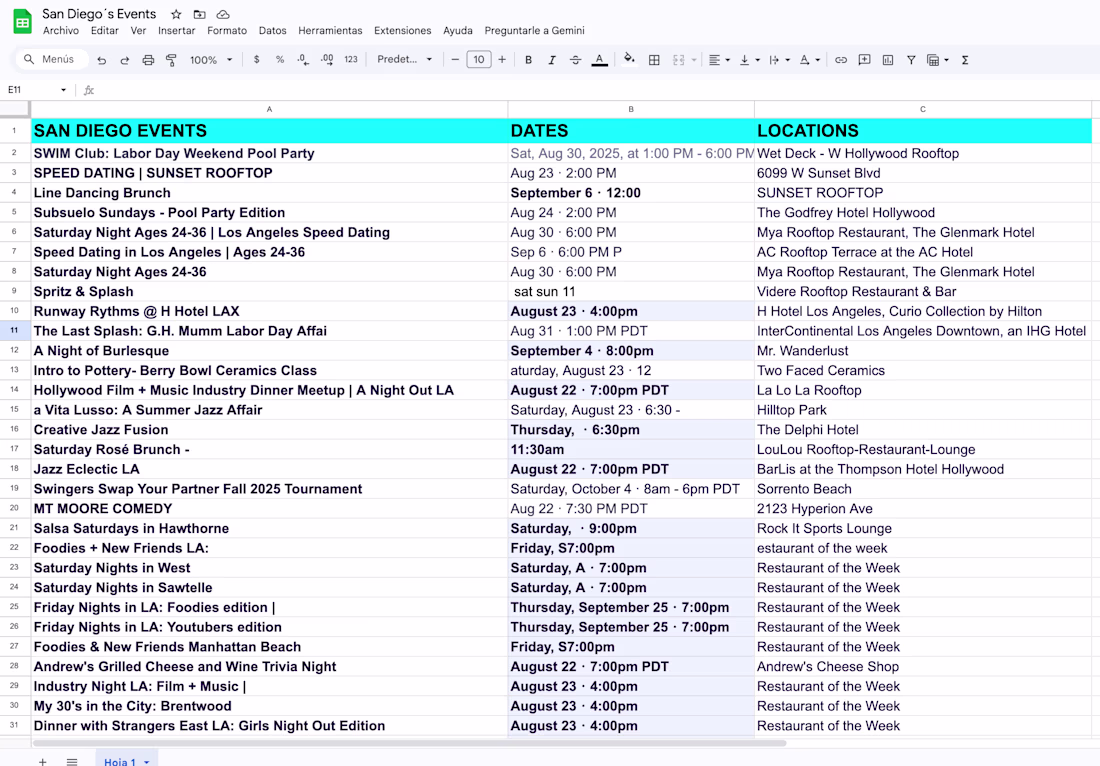Open the Archivo menu
The height and width of the screenshot is (766, 1100).
pos(61,31)
